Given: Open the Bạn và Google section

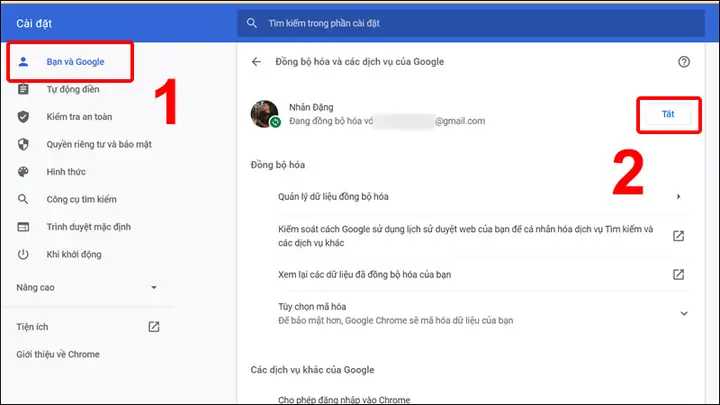Looking at the screenshot, I should coord(75,62).
